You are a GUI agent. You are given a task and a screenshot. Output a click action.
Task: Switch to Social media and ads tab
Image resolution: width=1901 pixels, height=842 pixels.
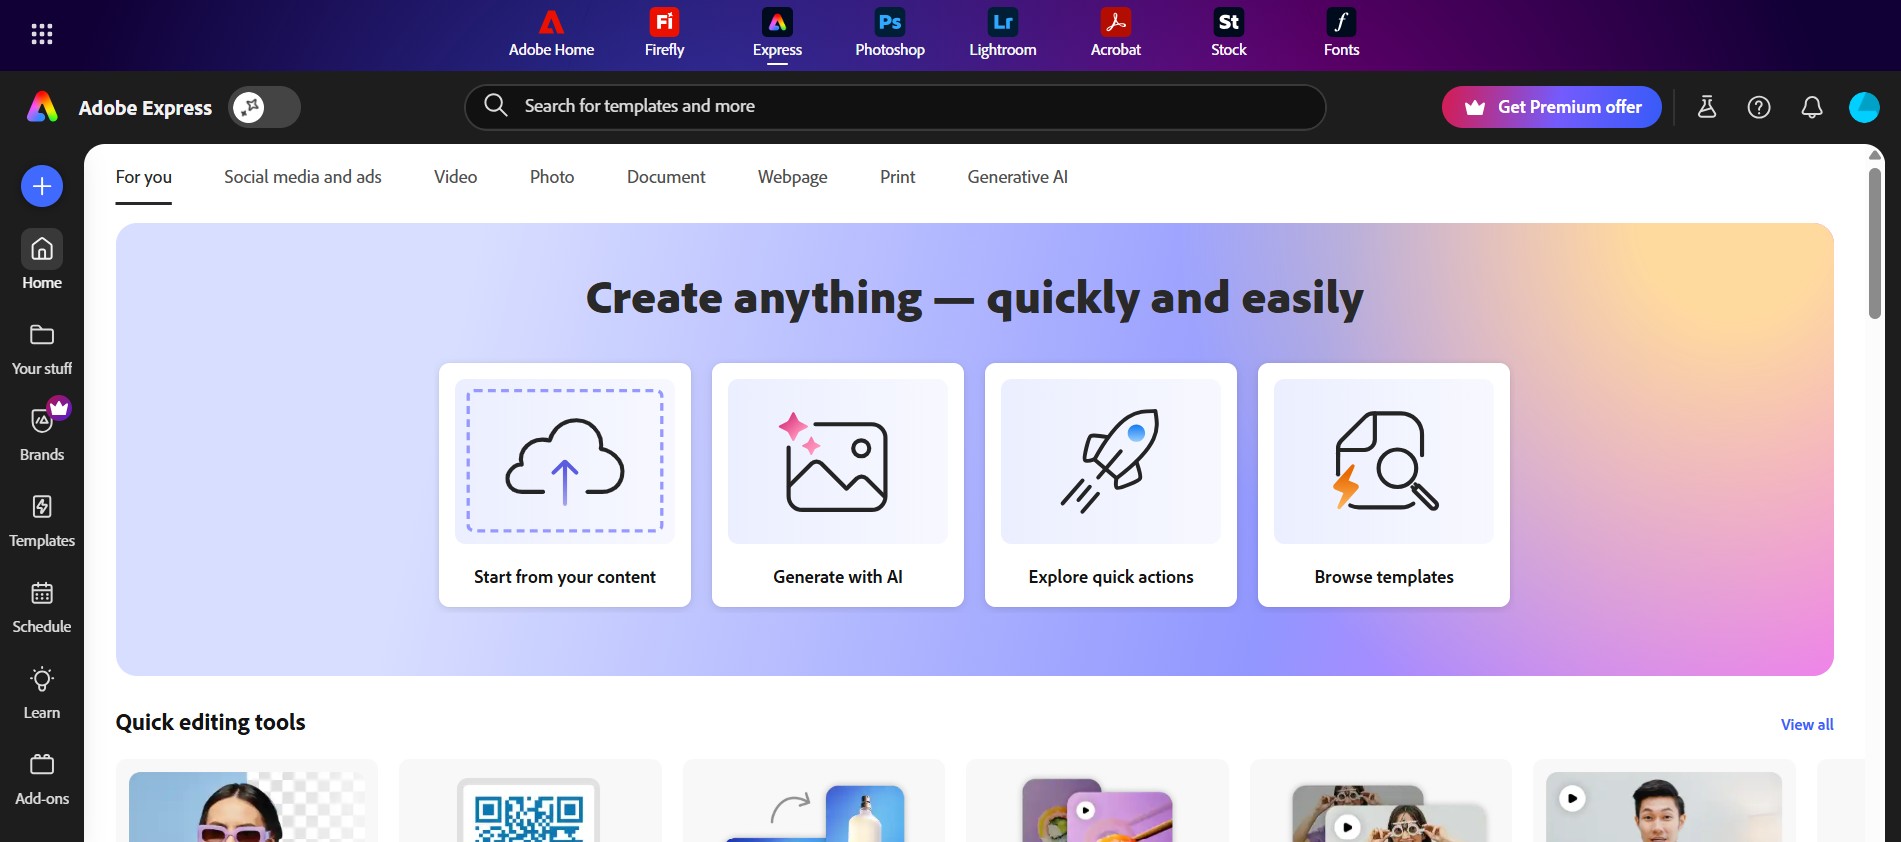coord(303,177)
